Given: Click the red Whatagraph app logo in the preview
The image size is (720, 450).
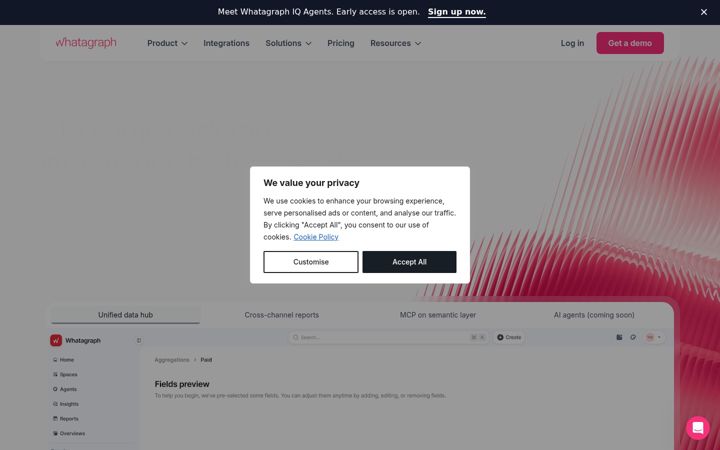Looking at the screenshot, I should 56,340.
